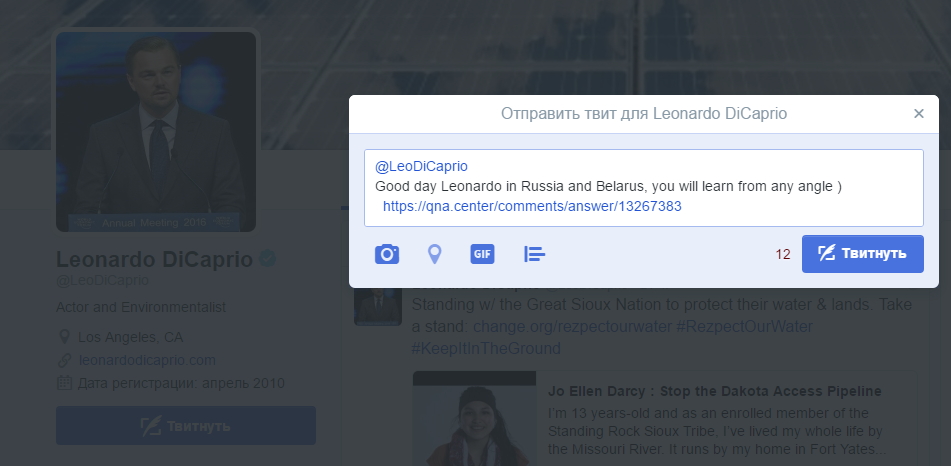Open the #RezpectOurWater hashtag

click(x=744, y=326)
